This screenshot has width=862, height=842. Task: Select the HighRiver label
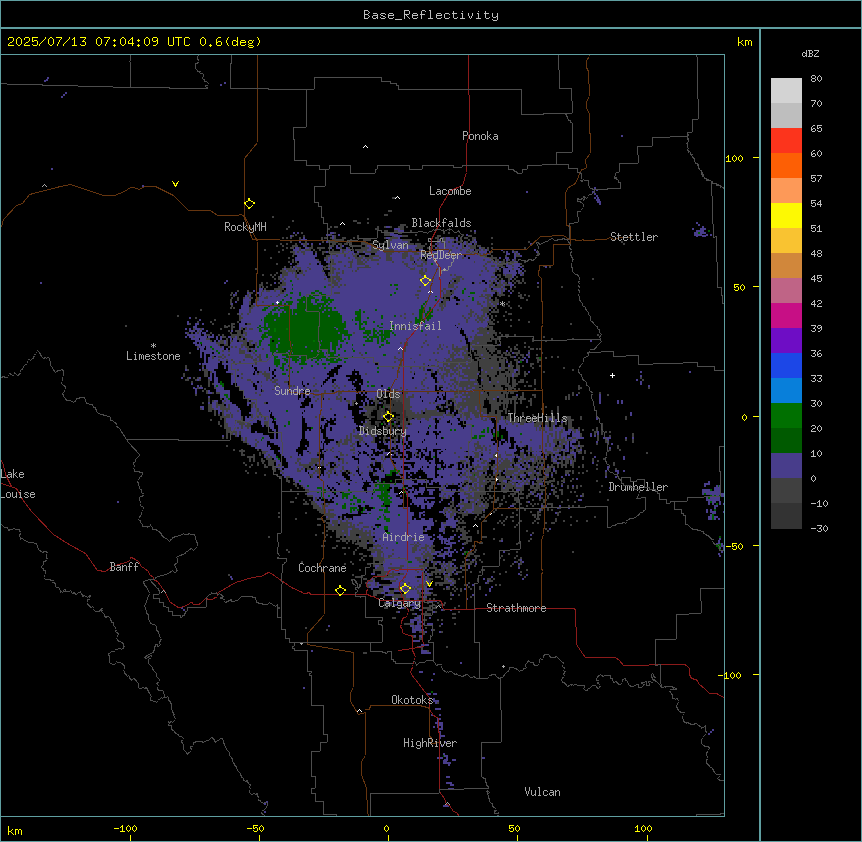click(430, 743)
